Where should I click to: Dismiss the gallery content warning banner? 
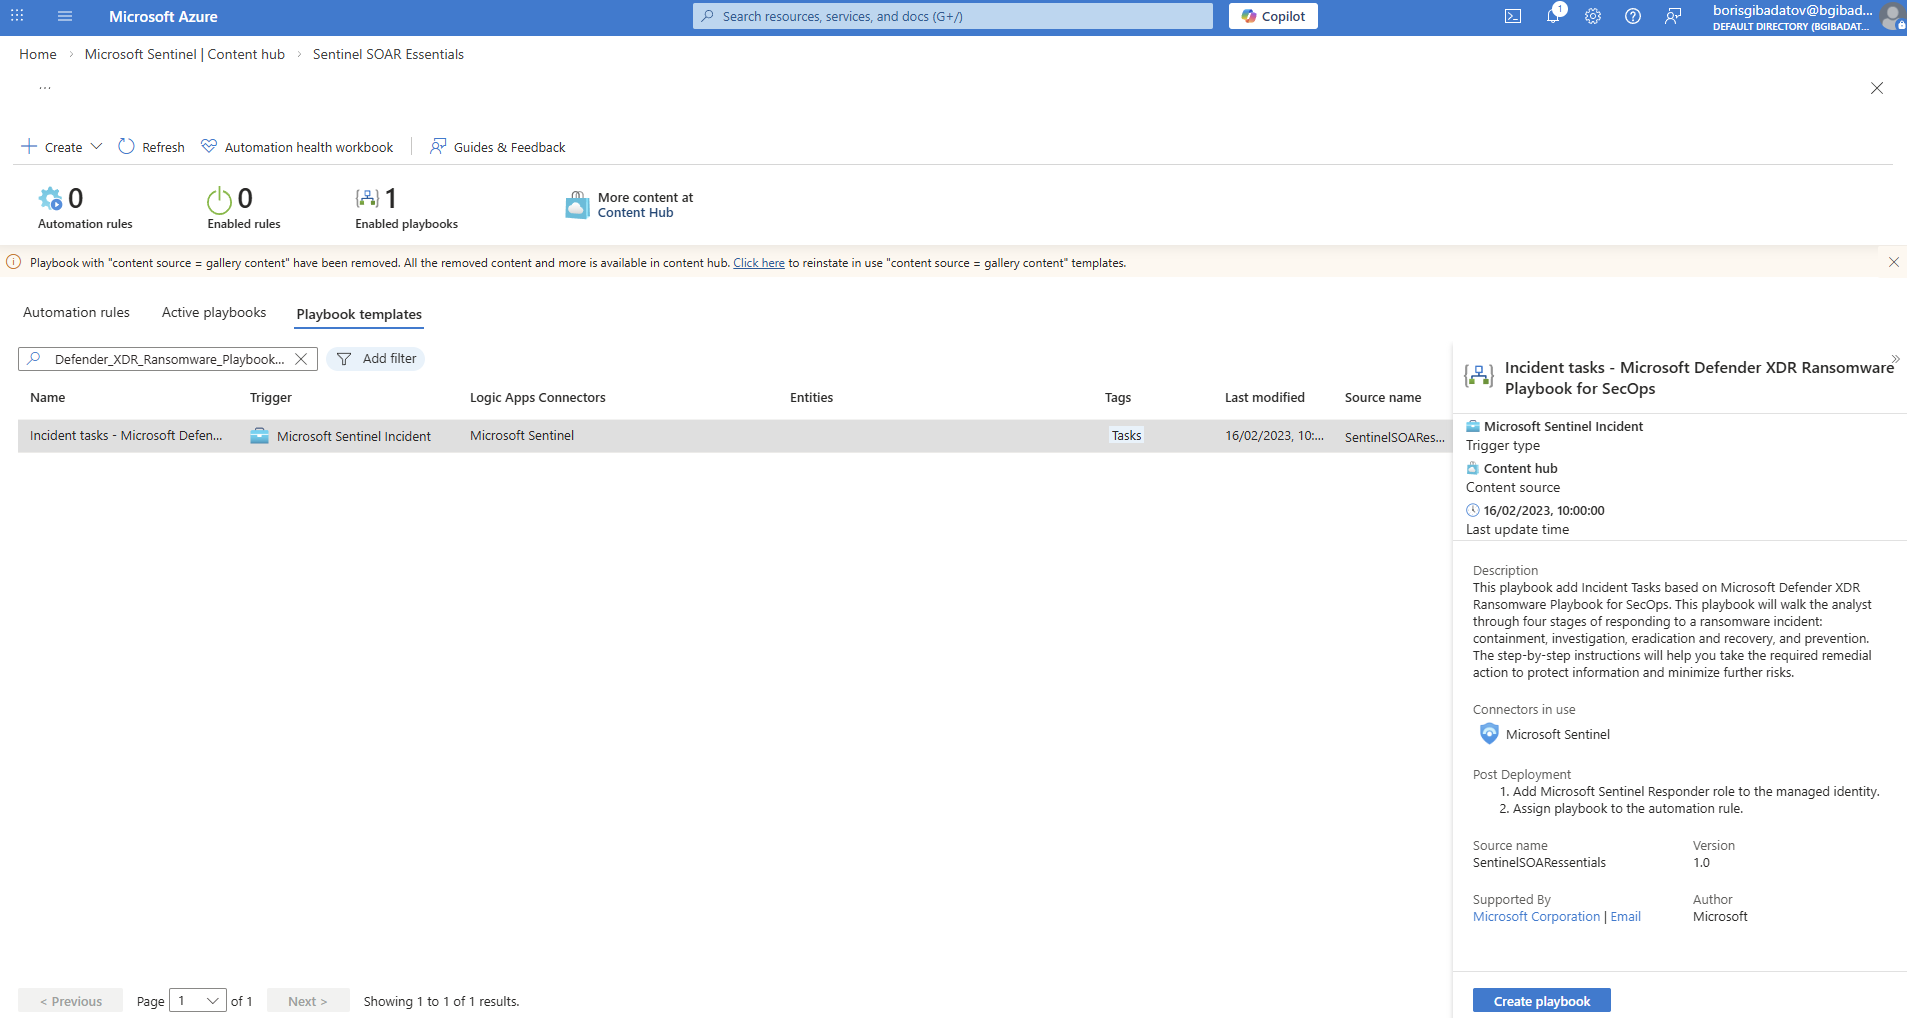click(x=1893, y=262)
